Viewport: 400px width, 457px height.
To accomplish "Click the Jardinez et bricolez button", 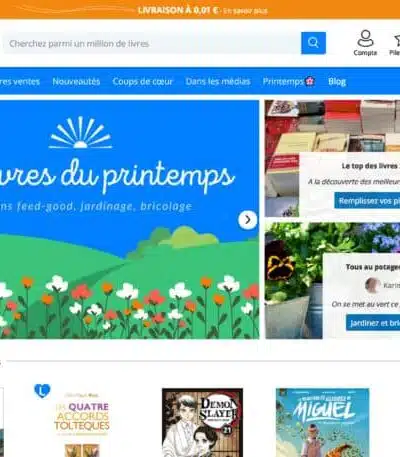I will pos(373,323).
